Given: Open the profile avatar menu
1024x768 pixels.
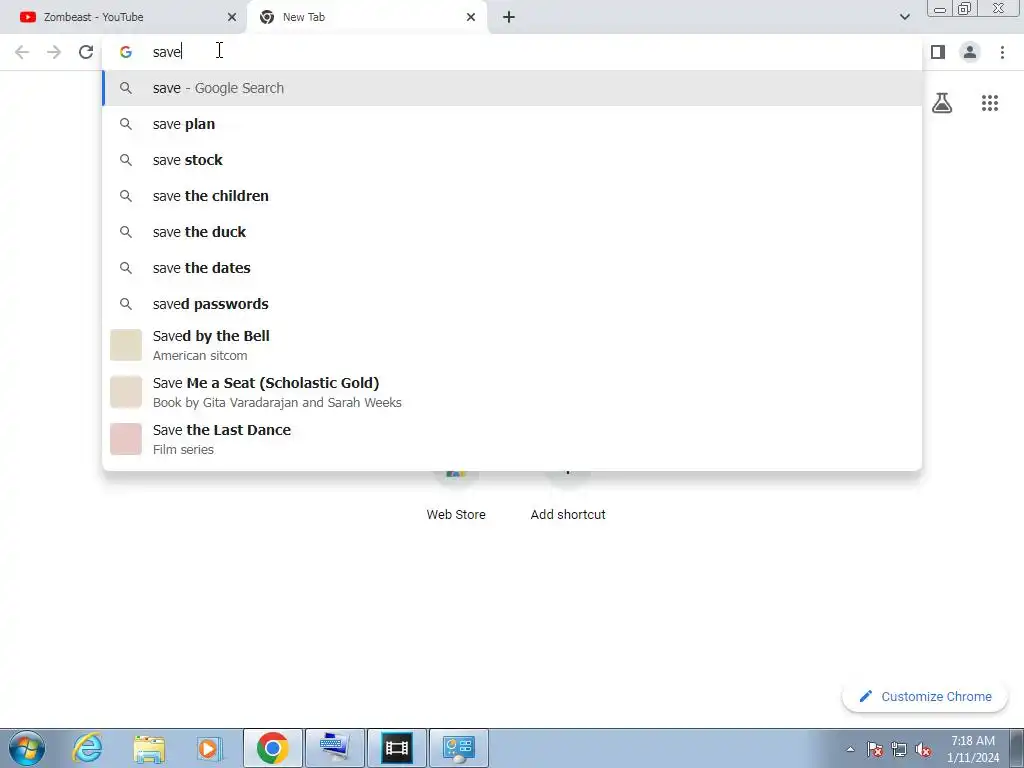Looking at the screenshot, I should 970,52.
